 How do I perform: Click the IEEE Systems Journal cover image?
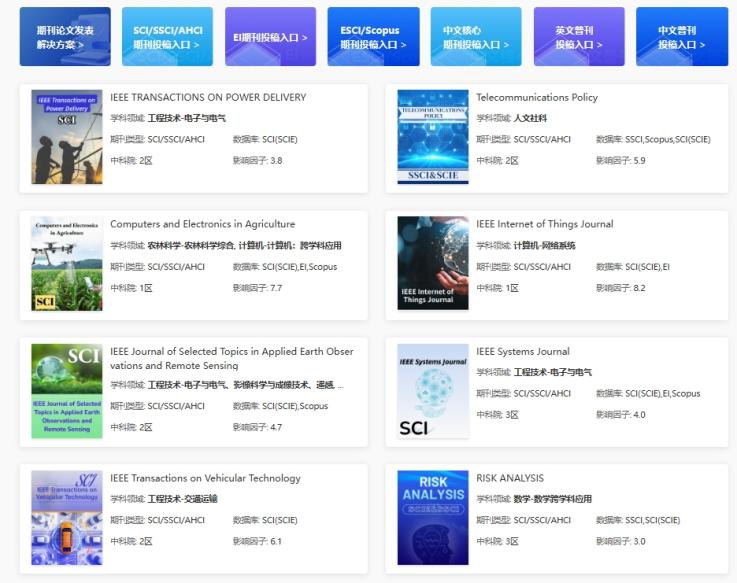click(x=432, y=391)
